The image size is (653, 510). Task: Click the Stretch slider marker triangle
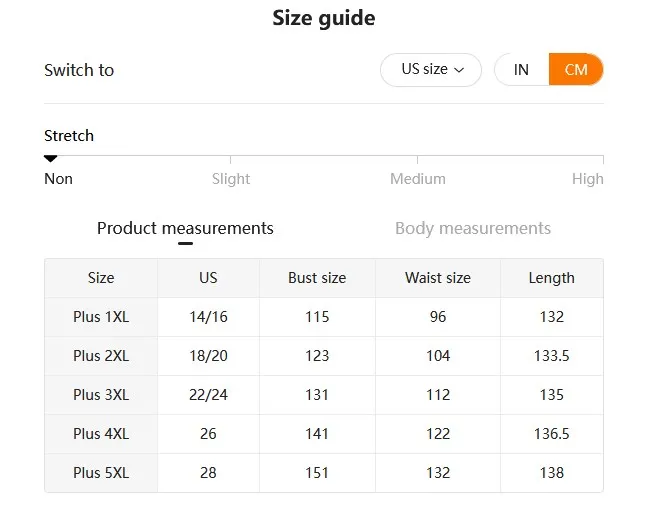[x=50, y=158]
